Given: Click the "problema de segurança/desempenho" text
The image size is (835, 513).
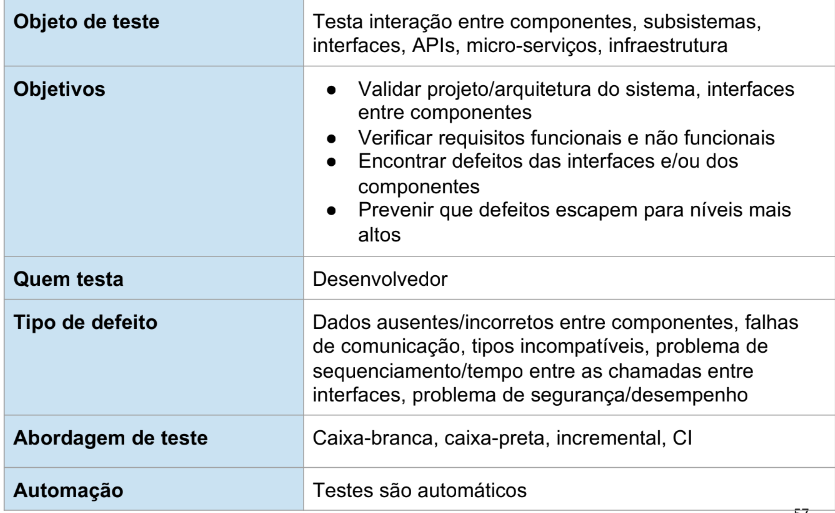Looking at the screenshot, I should pyautogui.click(x=580, y=395).
